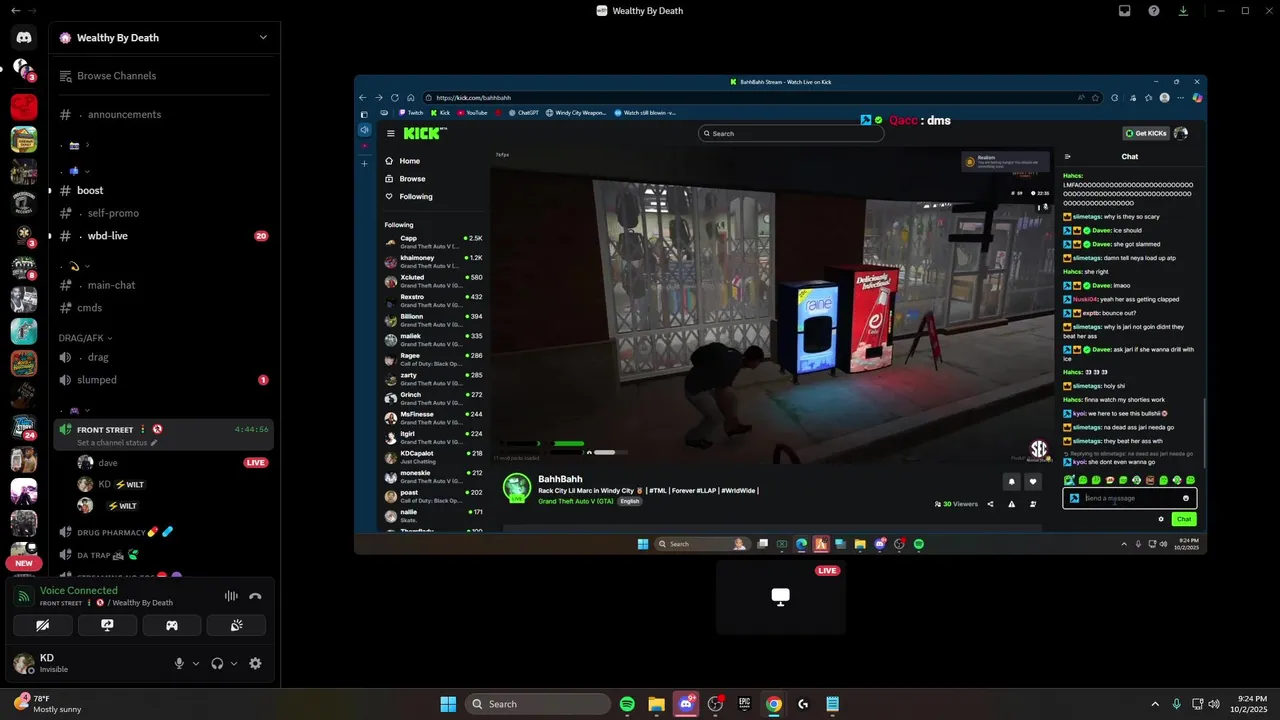The image size is (1280, 720).
Task: Click Set a channel status text
Action: (x=112, y=443)
